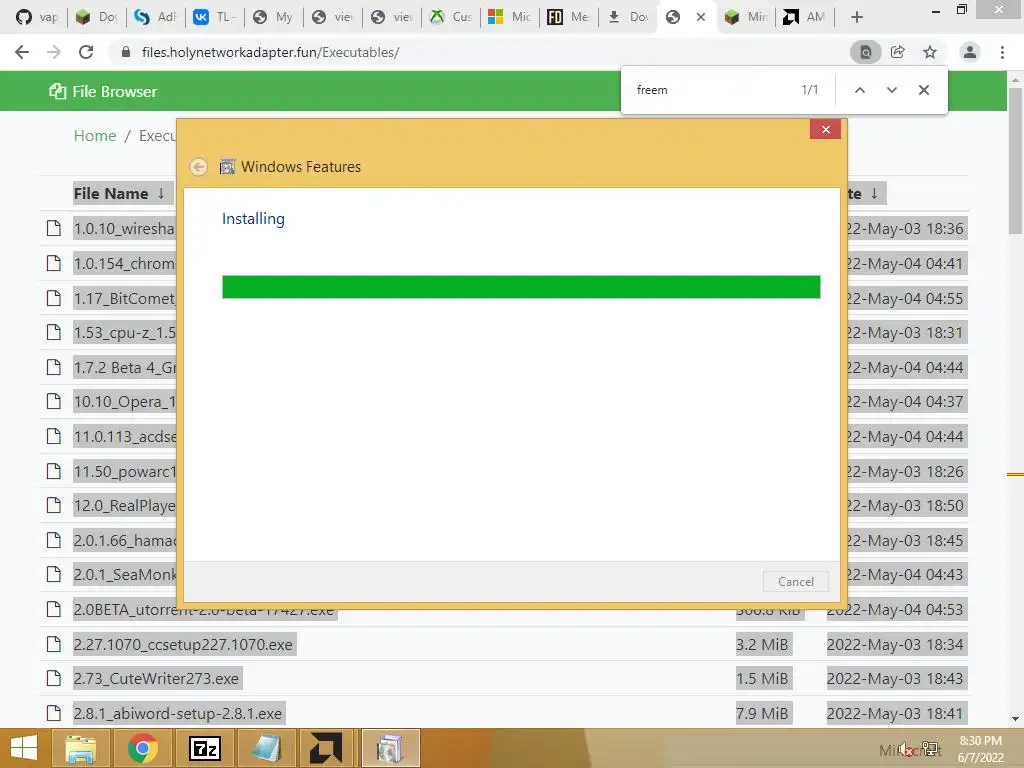Click the address bar URL
1024x768 pixels.
(x=270, y=52)
